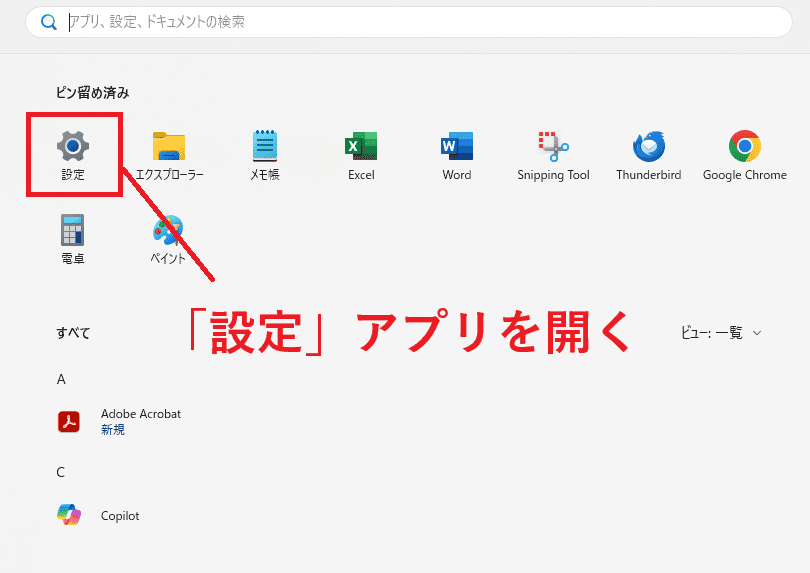Select the letter A section header
Image resolution: width=810 pixels, height=573 pixels.
[61, 379]
